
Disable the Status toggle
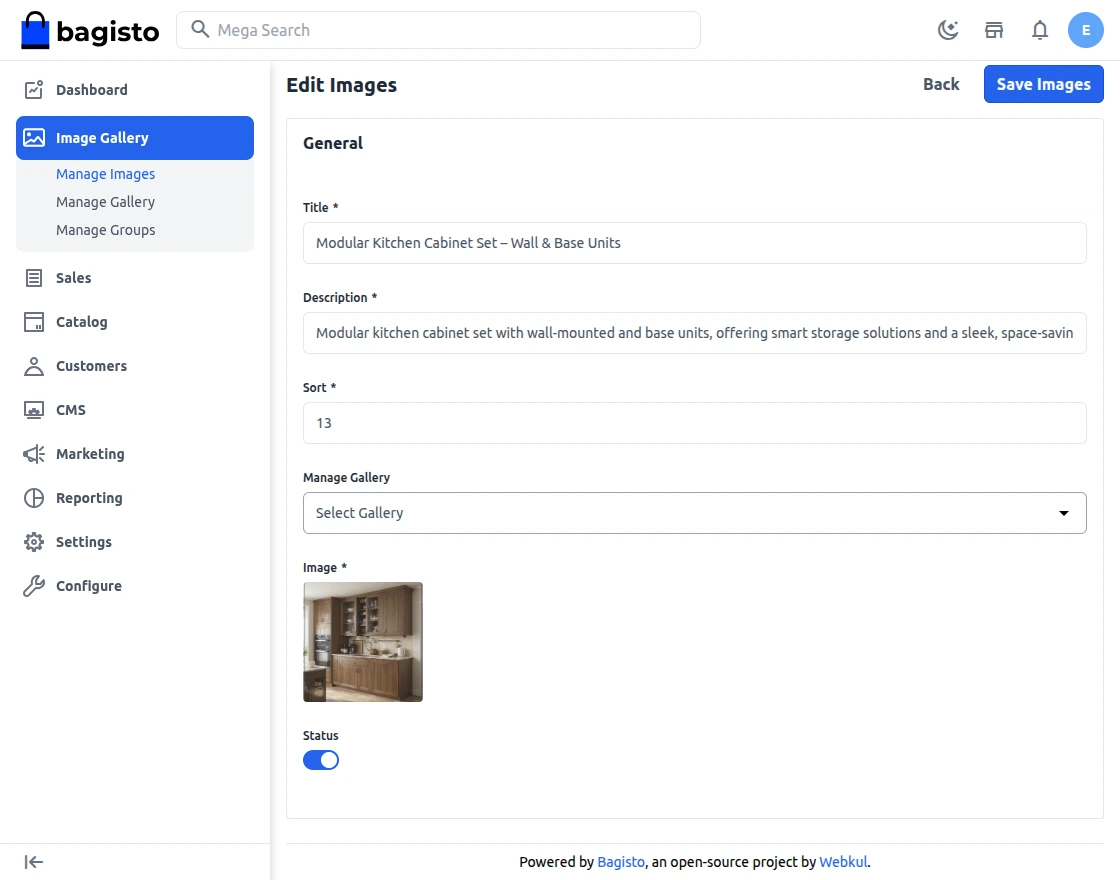point(320,759)
